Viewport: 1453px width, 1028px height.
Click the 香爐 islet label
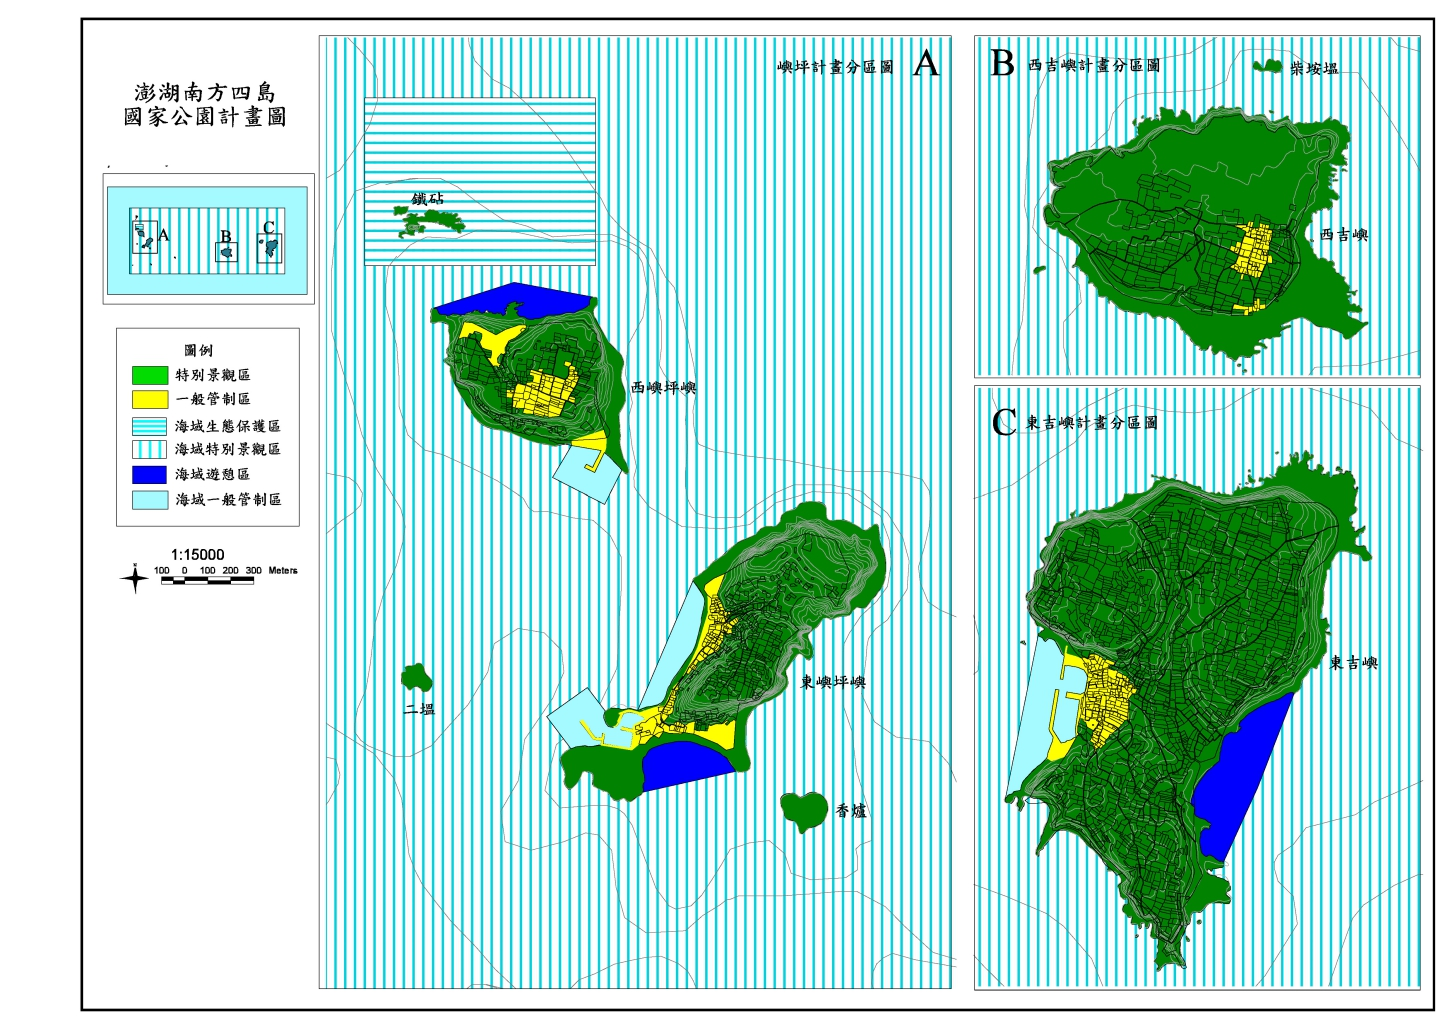click(x=851, y=811)
